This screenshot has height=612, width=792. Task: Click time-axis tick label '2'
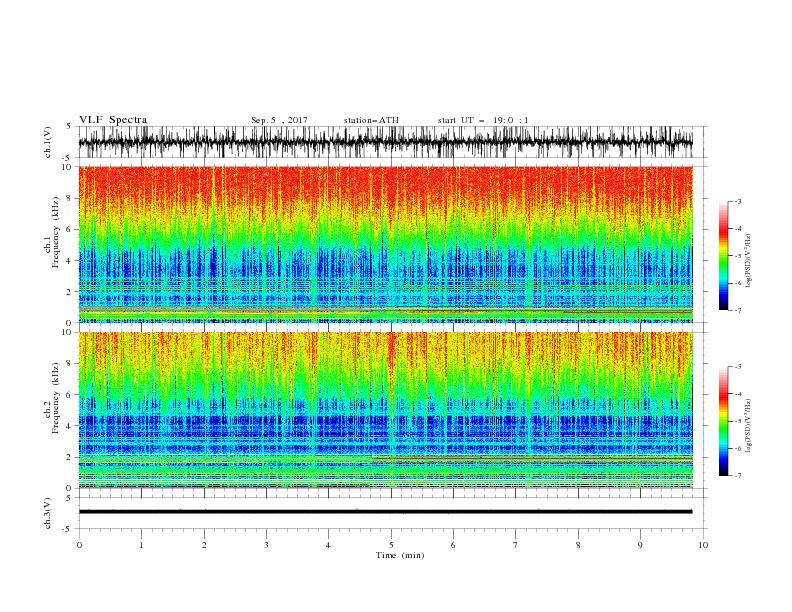click(x=204, y=545)
